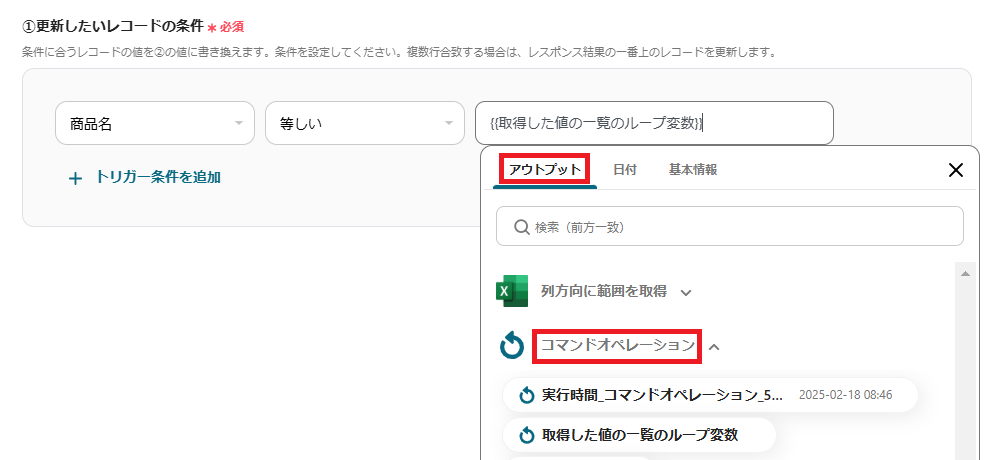Click the plus icon beside トリガー条件を追加
The width and height of the screenshot is (1003, 460).
coord(75,178)
